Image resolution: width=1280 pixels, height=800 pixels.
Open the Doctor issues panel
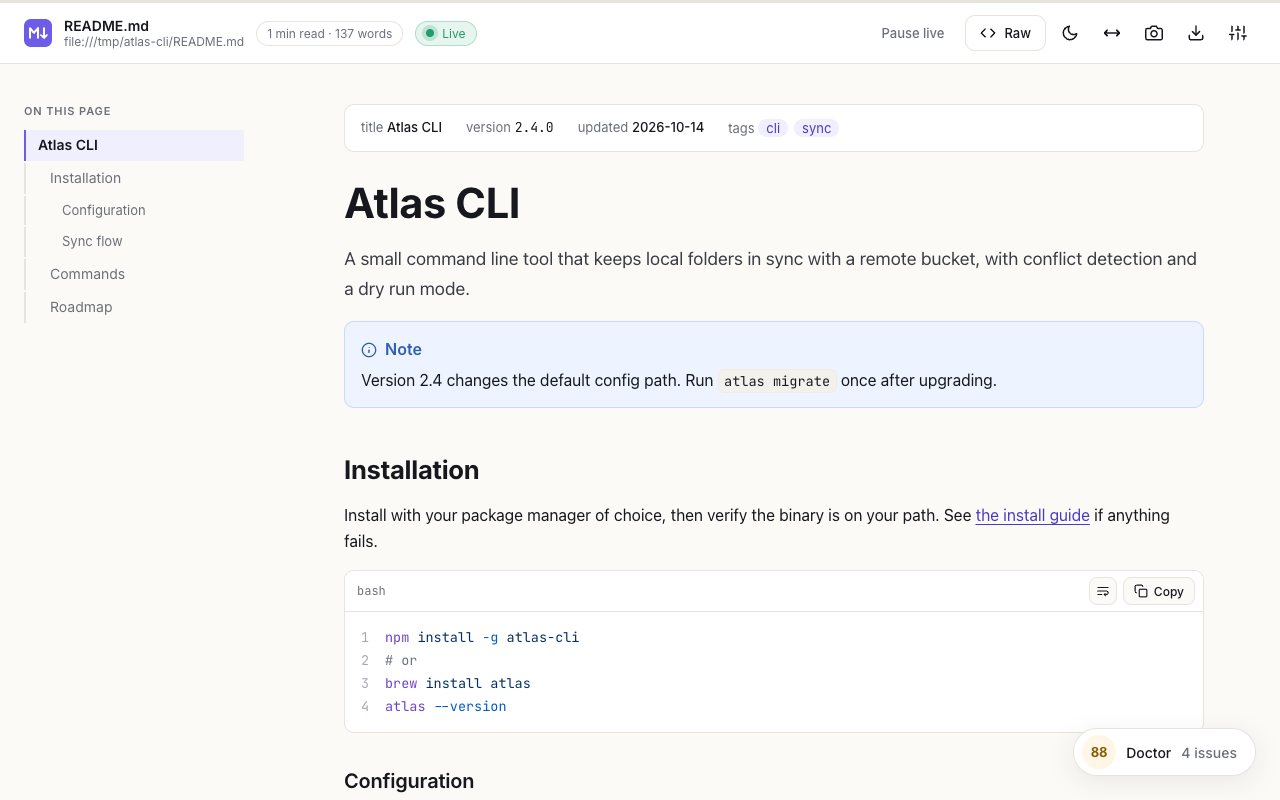[x=1164, y=752]
